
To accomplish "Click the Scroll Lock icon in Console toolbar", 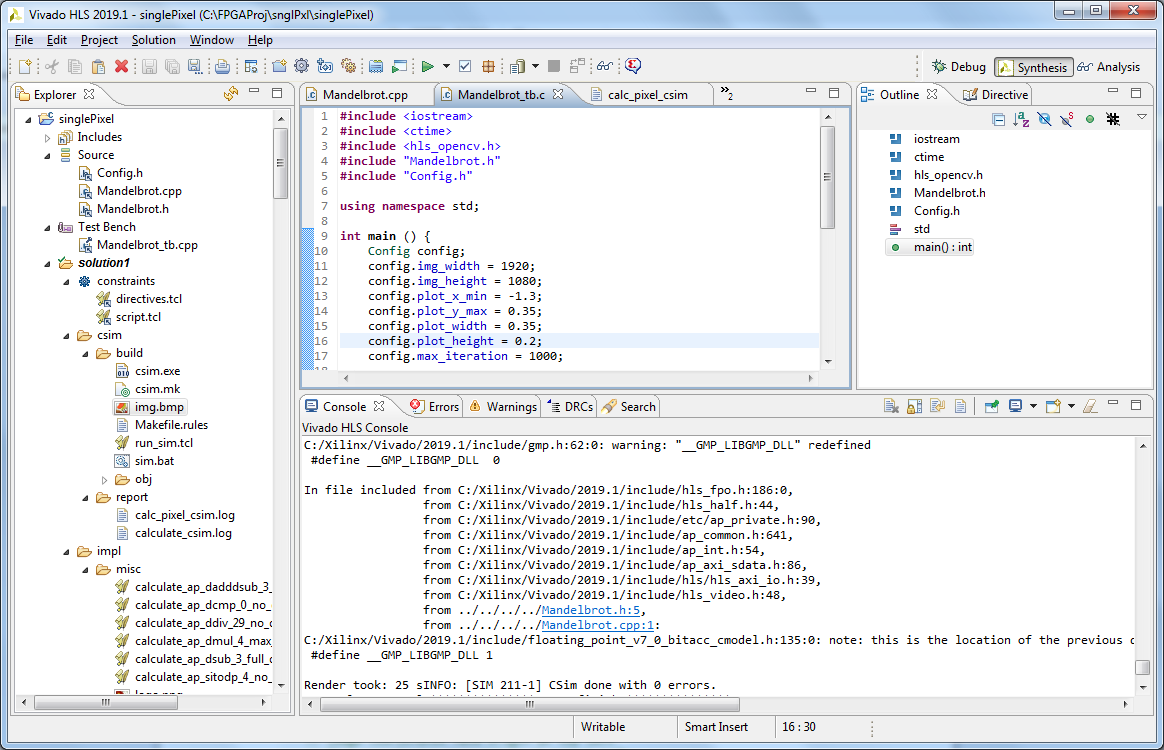I will [915, 406].
